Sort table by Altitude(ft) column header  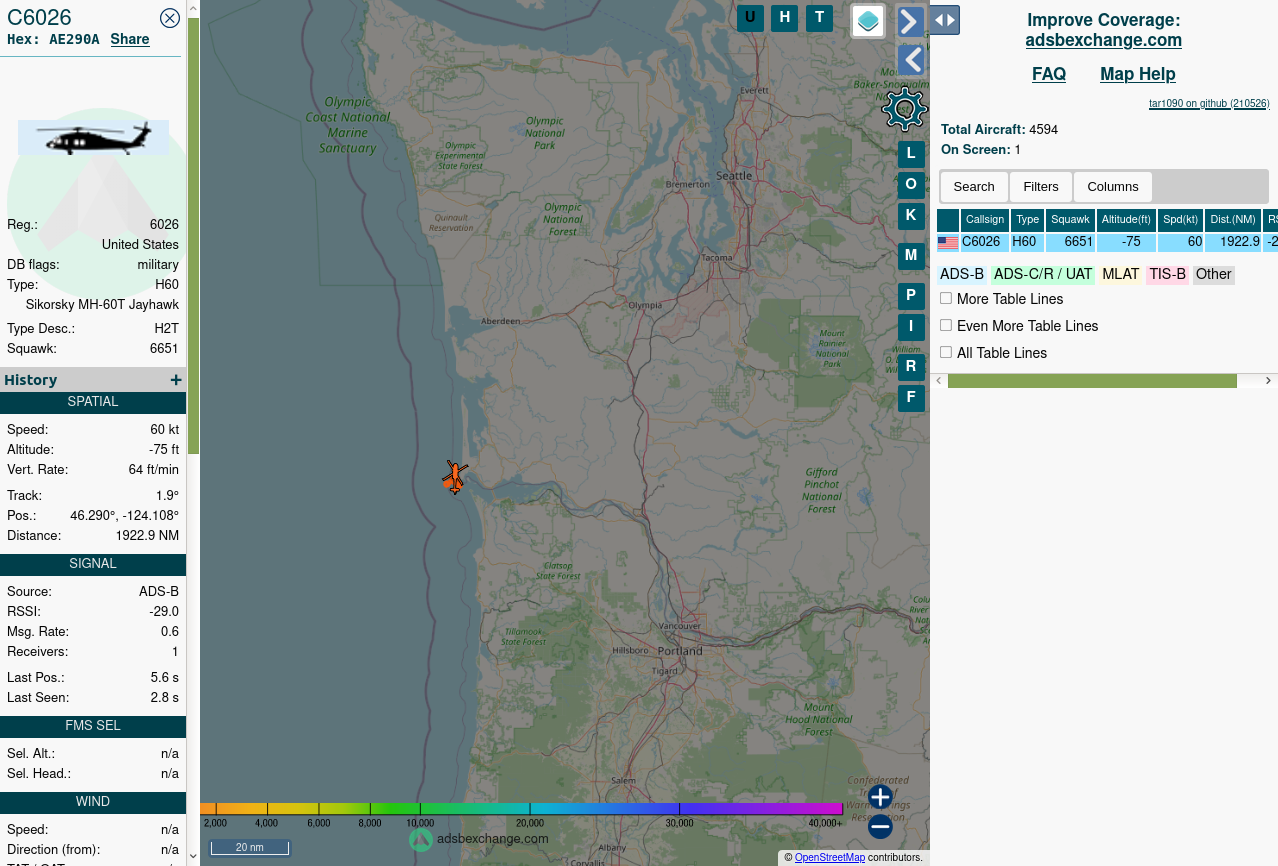tap(1126, 220)
